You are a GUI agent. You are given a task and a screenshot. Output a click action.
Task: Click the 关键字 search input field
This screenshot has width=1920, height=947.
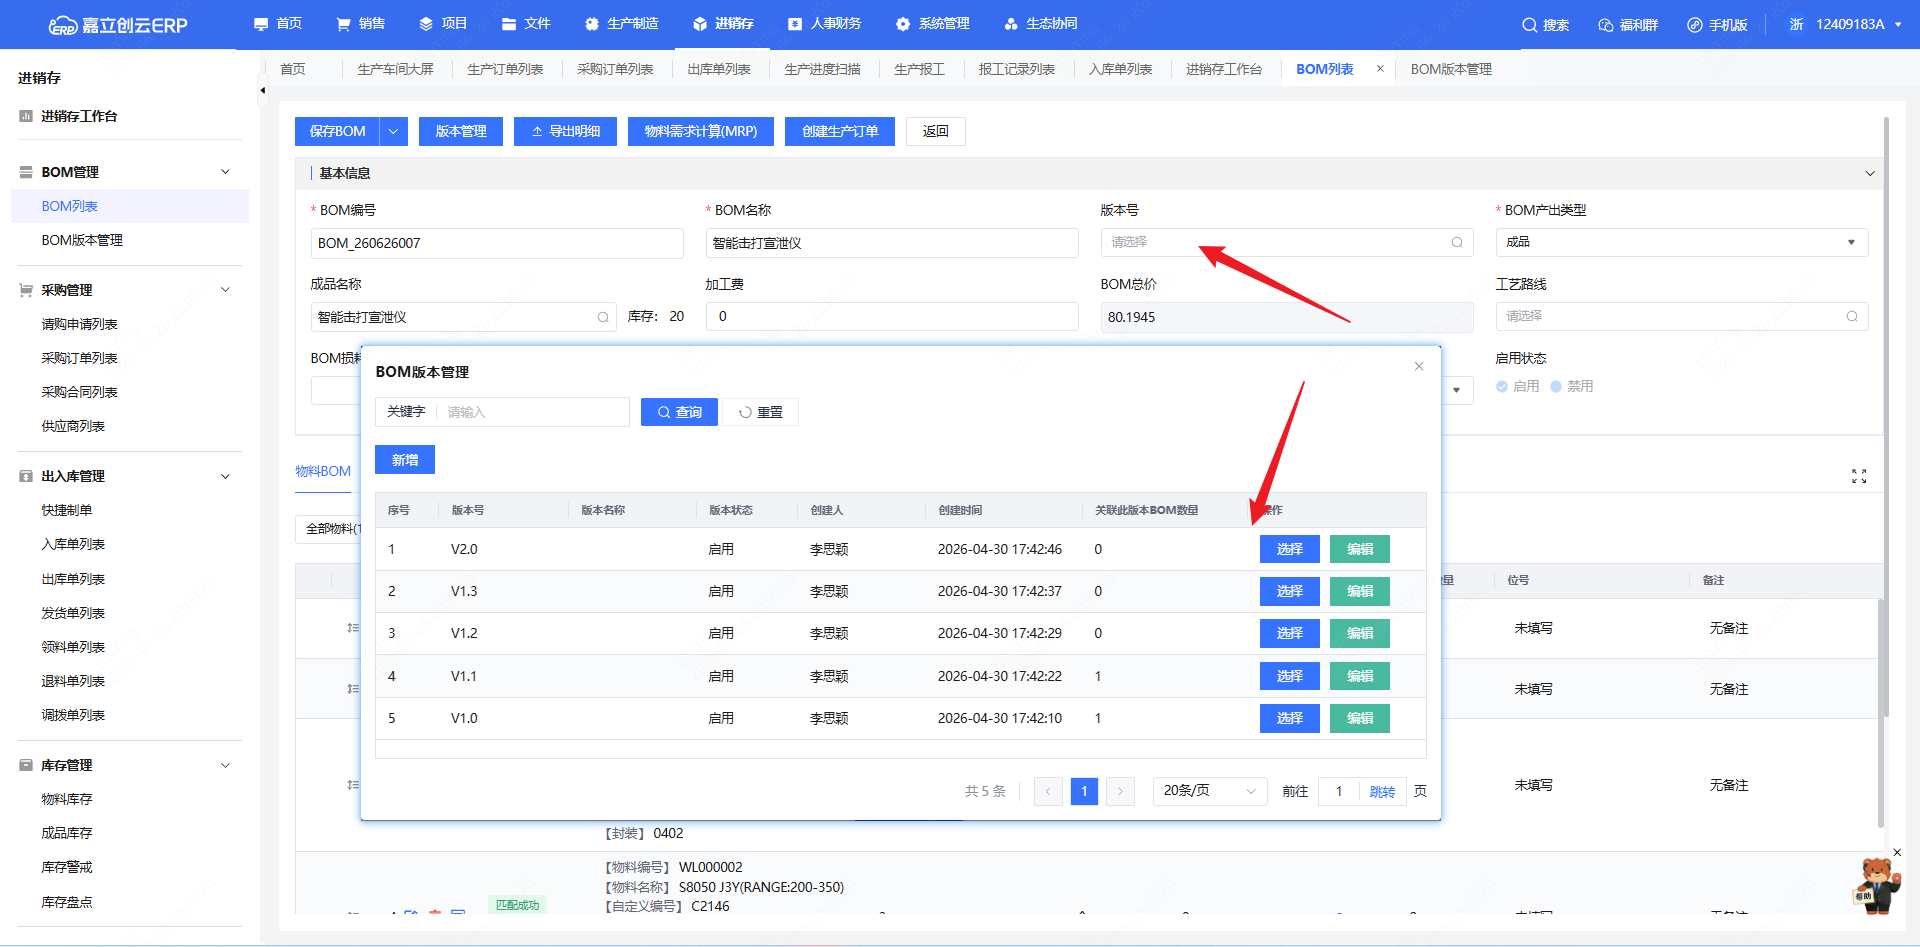point(533,412)
